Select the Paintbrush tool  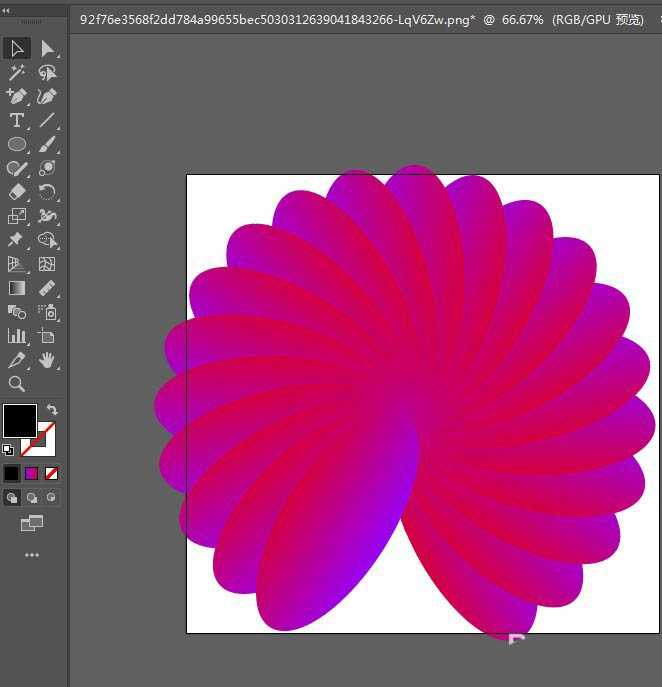[x=47, y=144]
